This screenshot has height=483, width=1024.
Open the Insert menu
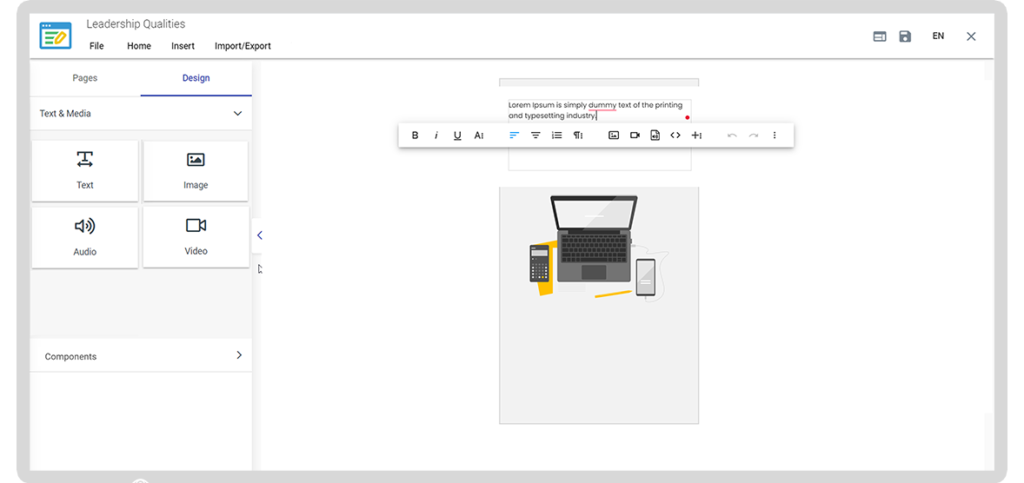pyautogui.click(x=183, y=46)
